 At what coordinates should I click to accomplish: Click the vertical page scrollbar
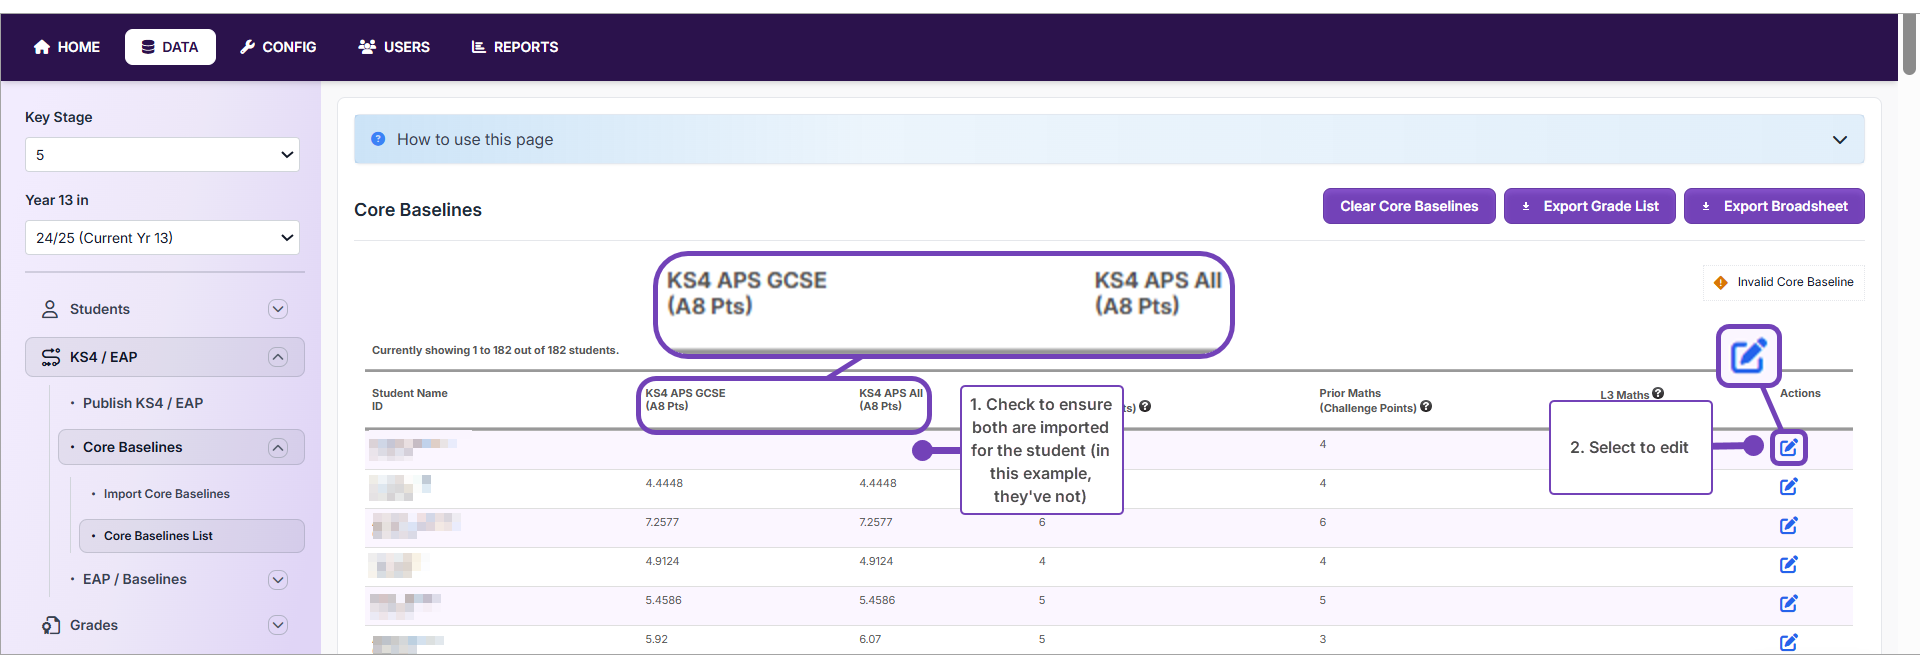[x=1909, y=45]
